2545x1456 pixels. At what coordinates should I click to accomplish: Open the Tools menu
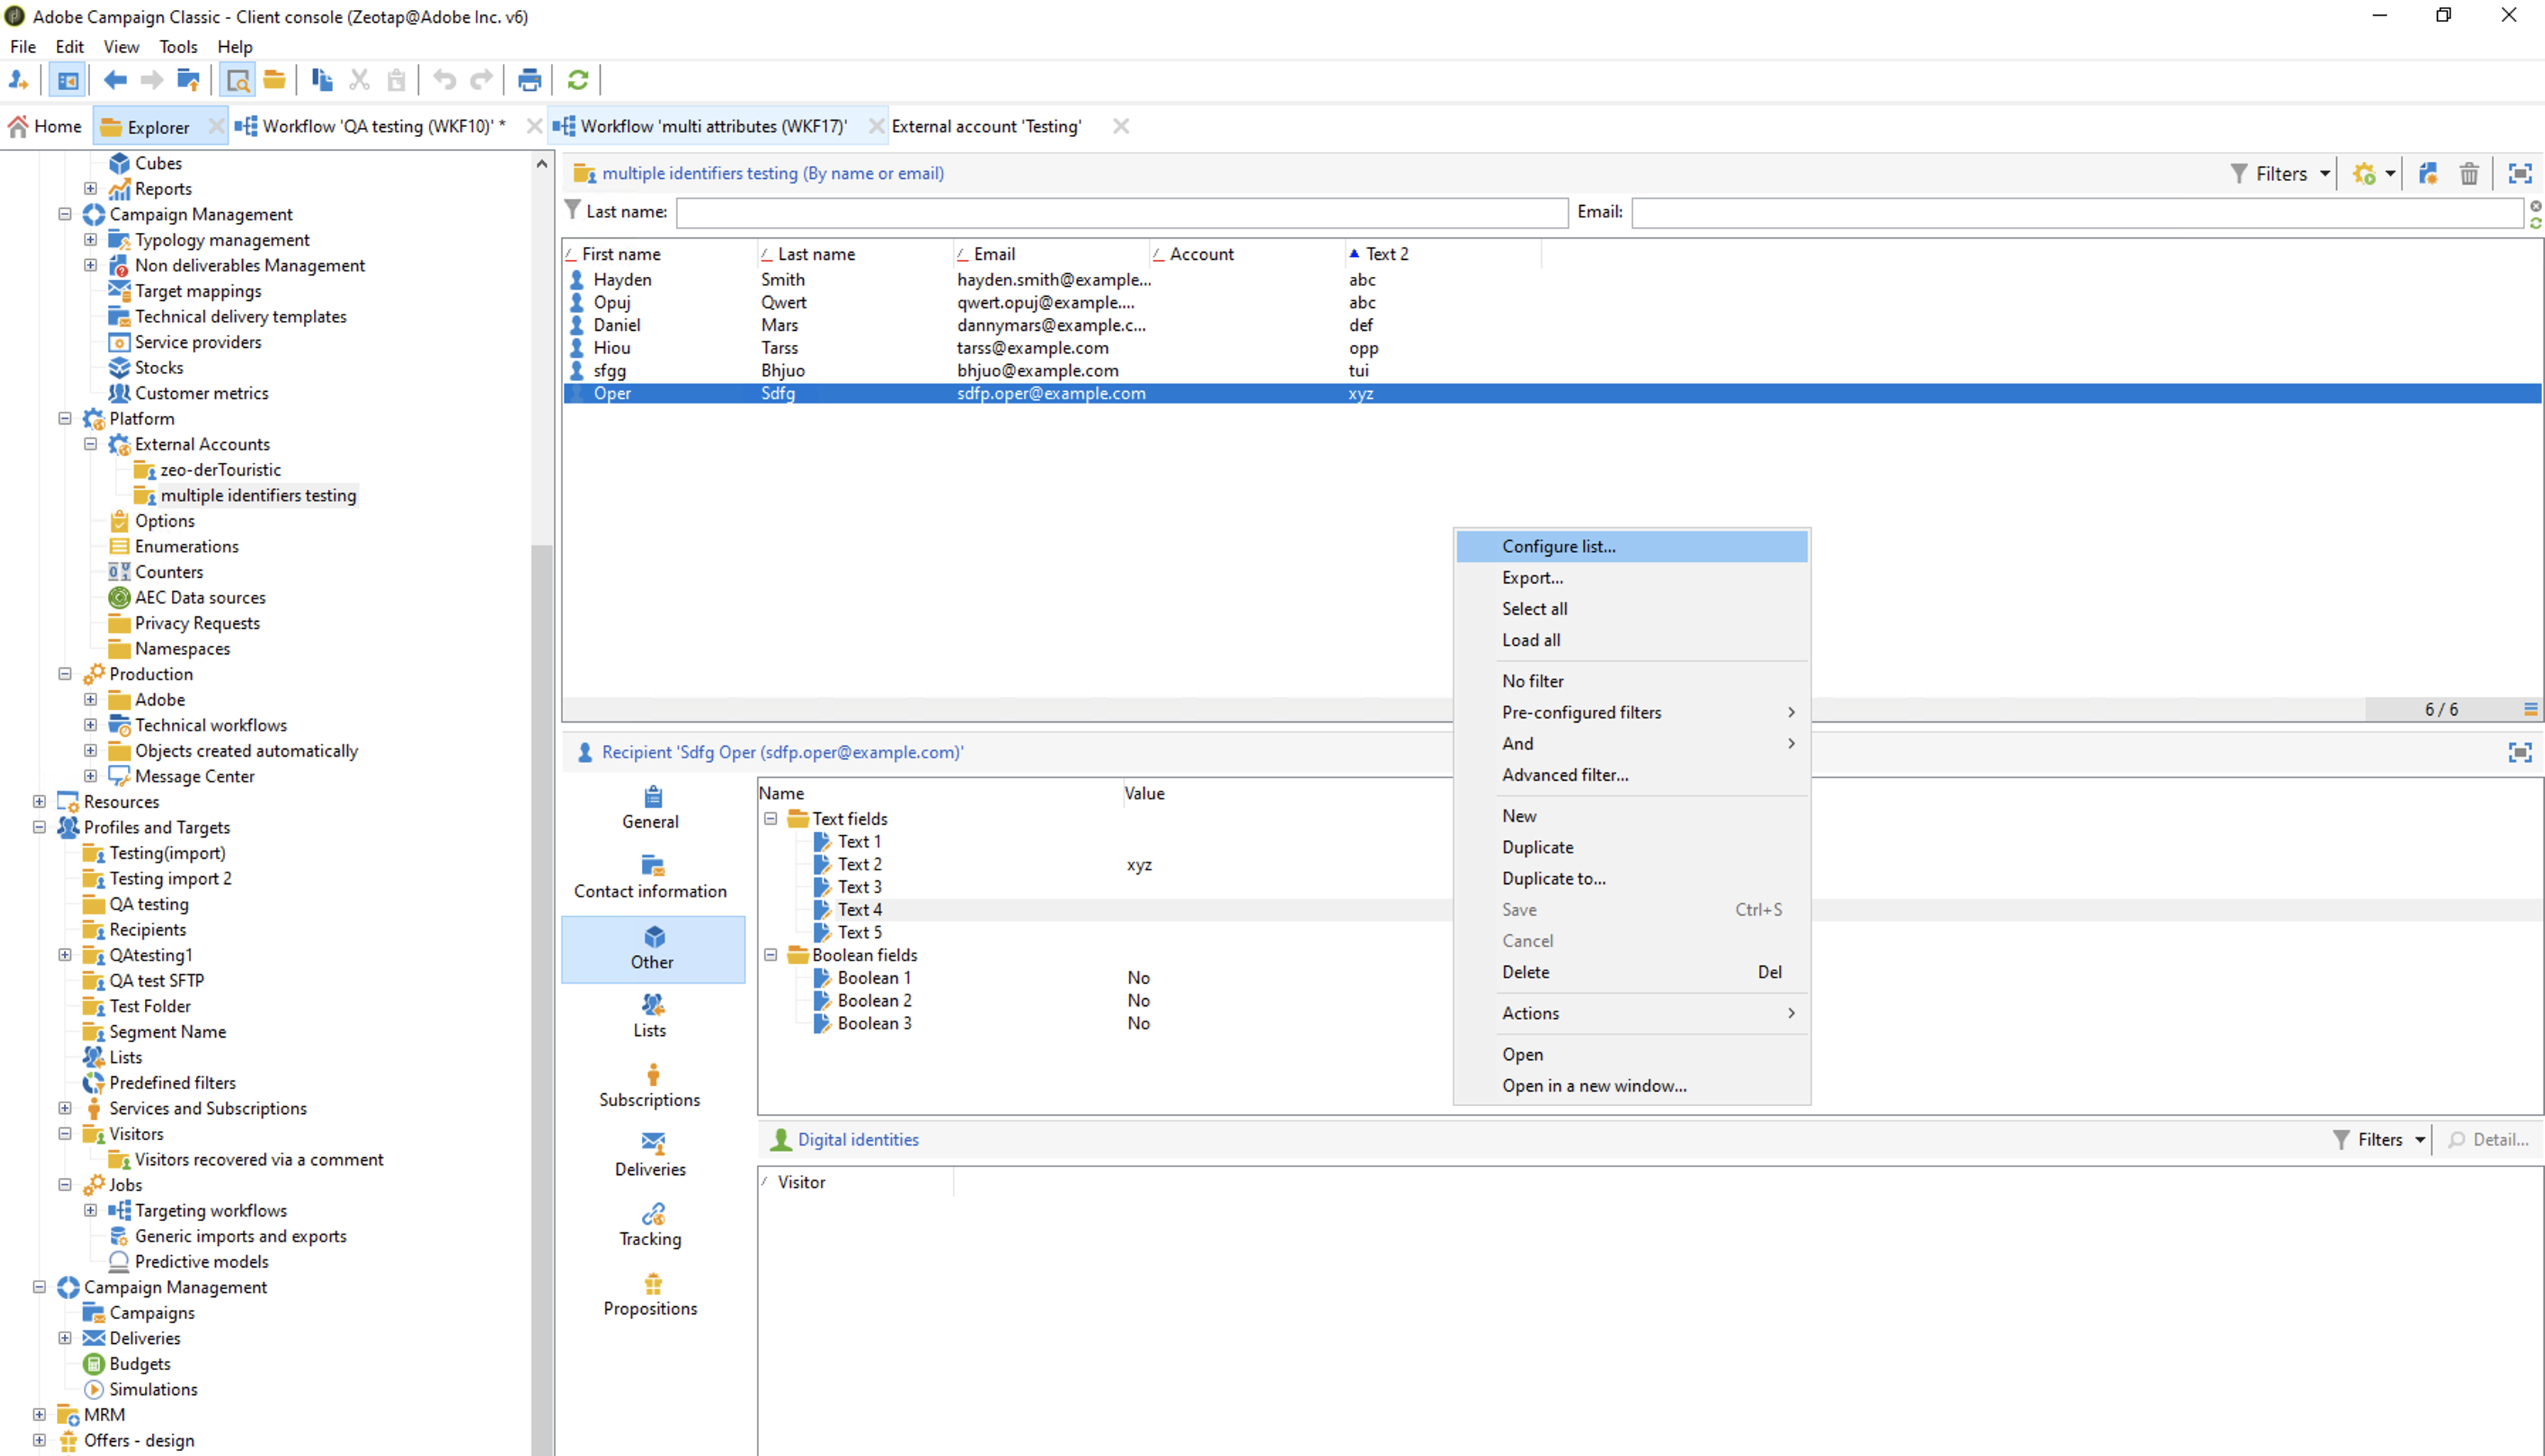178,47
